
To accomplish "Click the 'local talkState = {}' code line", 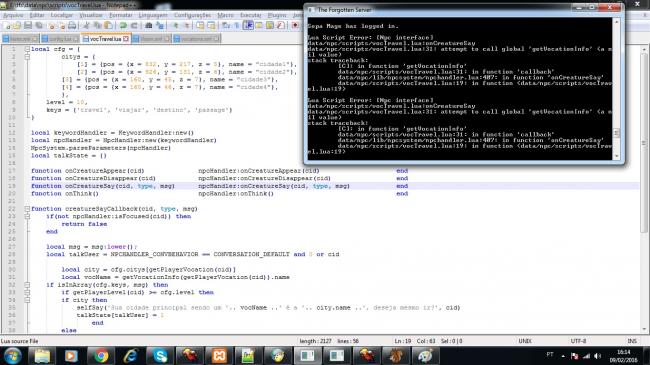I will pos(69,156).
